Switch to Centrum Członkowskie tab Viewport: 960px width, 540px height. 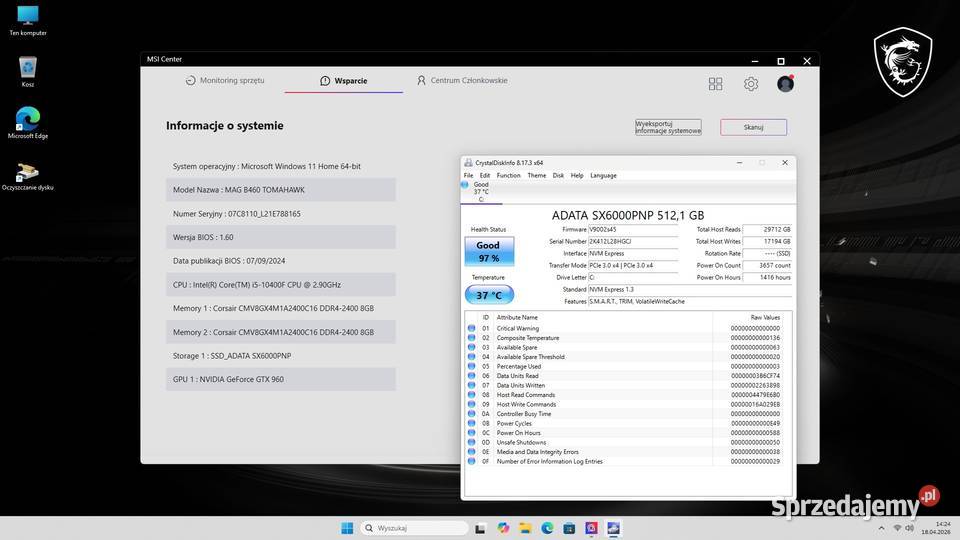click(x=462, y=81)
